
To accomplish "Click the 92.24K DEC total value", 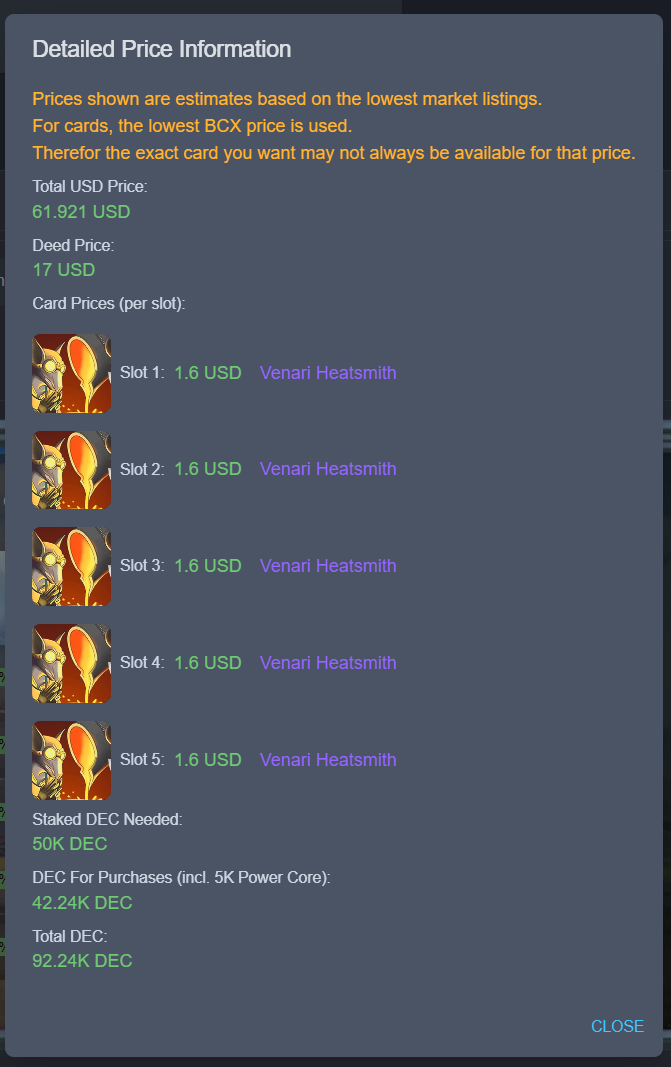I will click(82, 961).
